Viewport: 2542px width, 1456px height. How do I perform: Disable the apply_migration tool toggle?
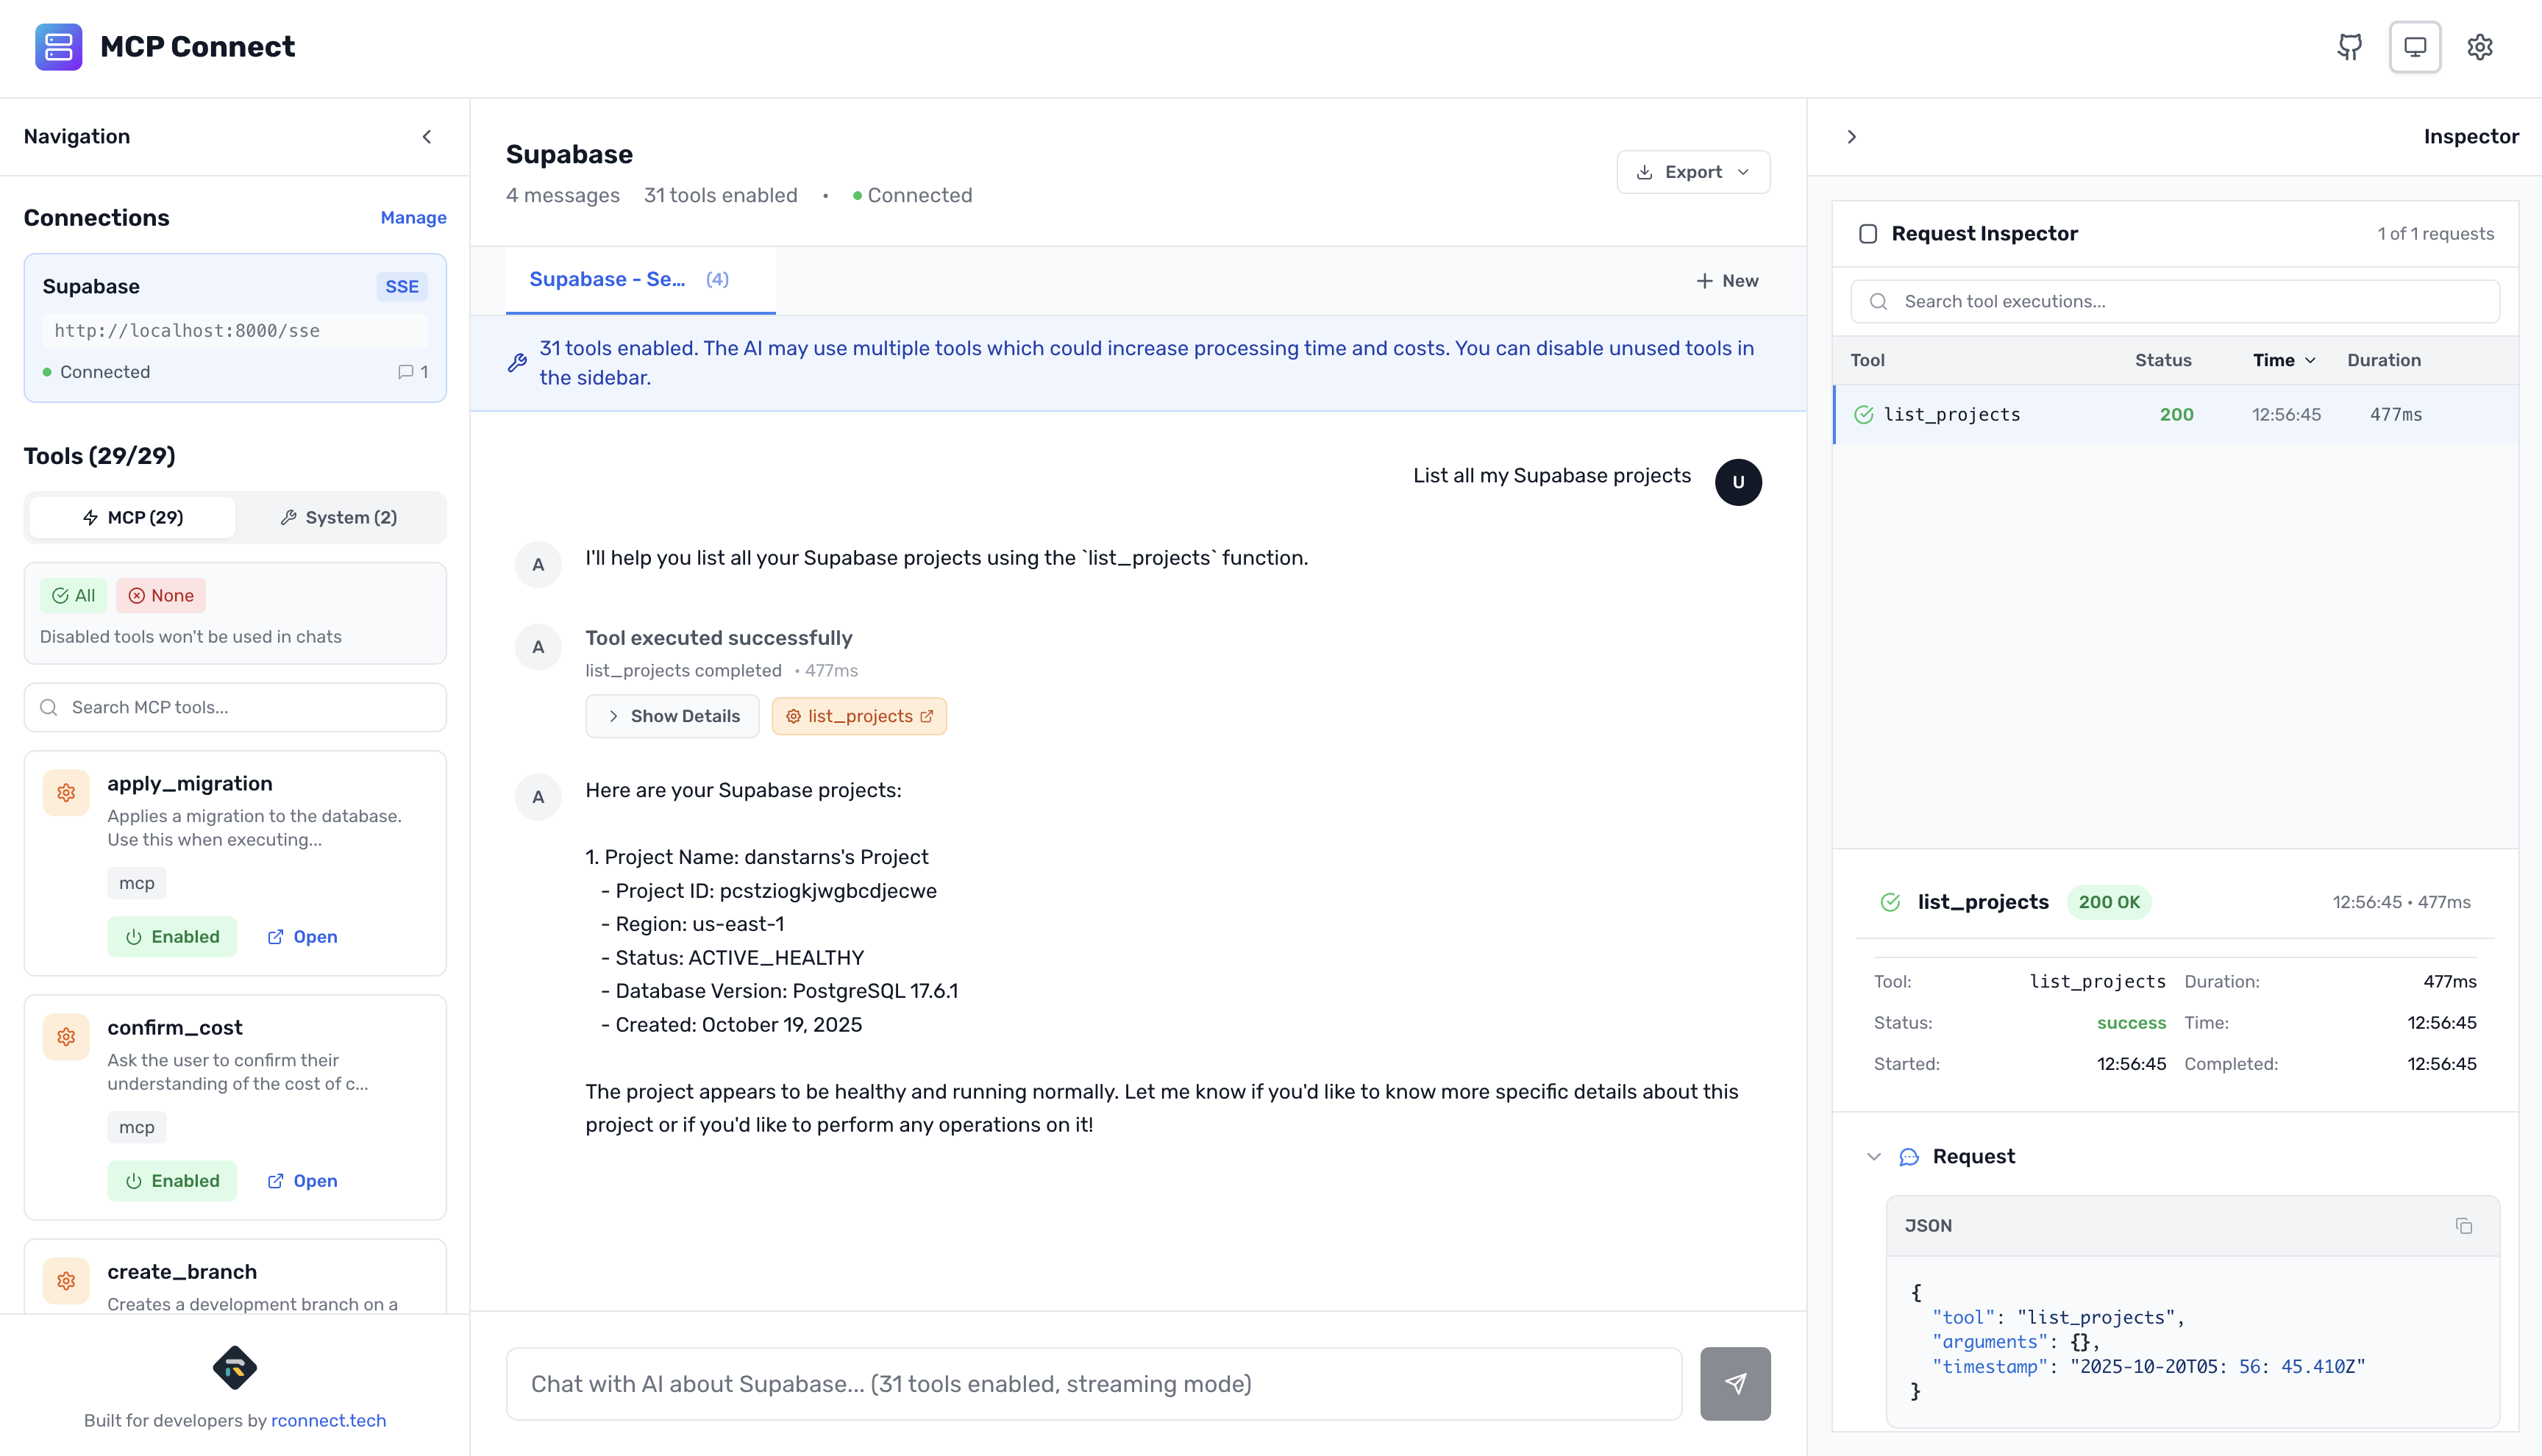[172, 936]
